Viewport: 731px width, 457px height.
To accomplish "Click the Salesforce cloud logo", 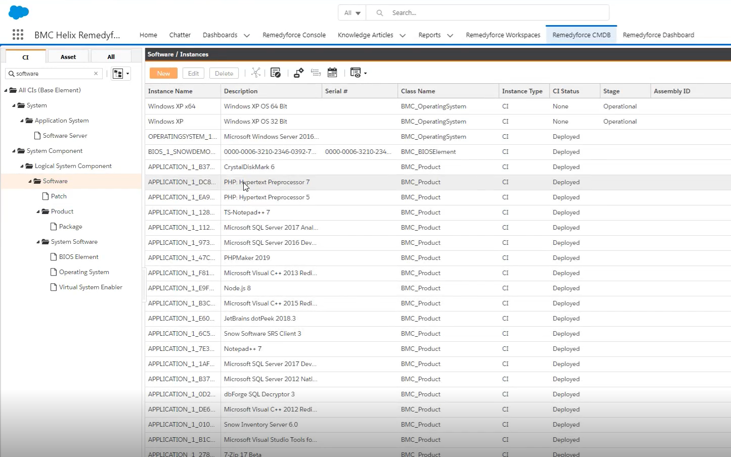I will (18, 12).
